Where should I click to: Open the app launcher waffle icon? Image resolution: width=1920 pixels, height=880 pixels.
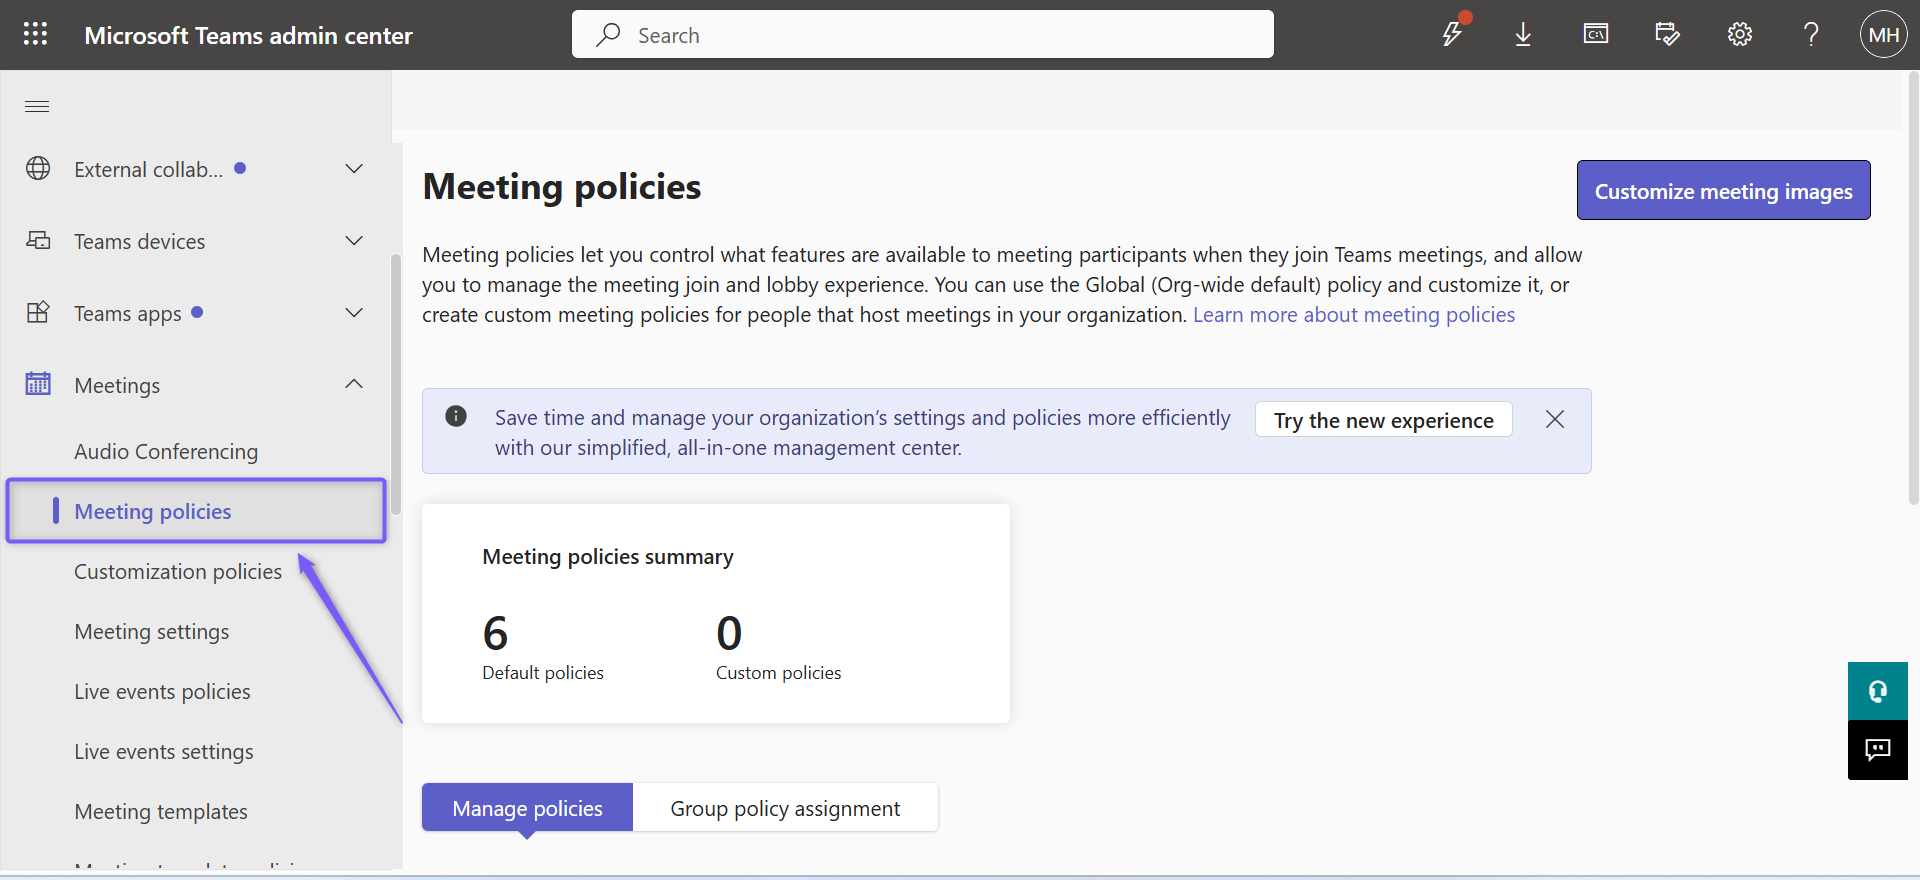coord(36,34)
